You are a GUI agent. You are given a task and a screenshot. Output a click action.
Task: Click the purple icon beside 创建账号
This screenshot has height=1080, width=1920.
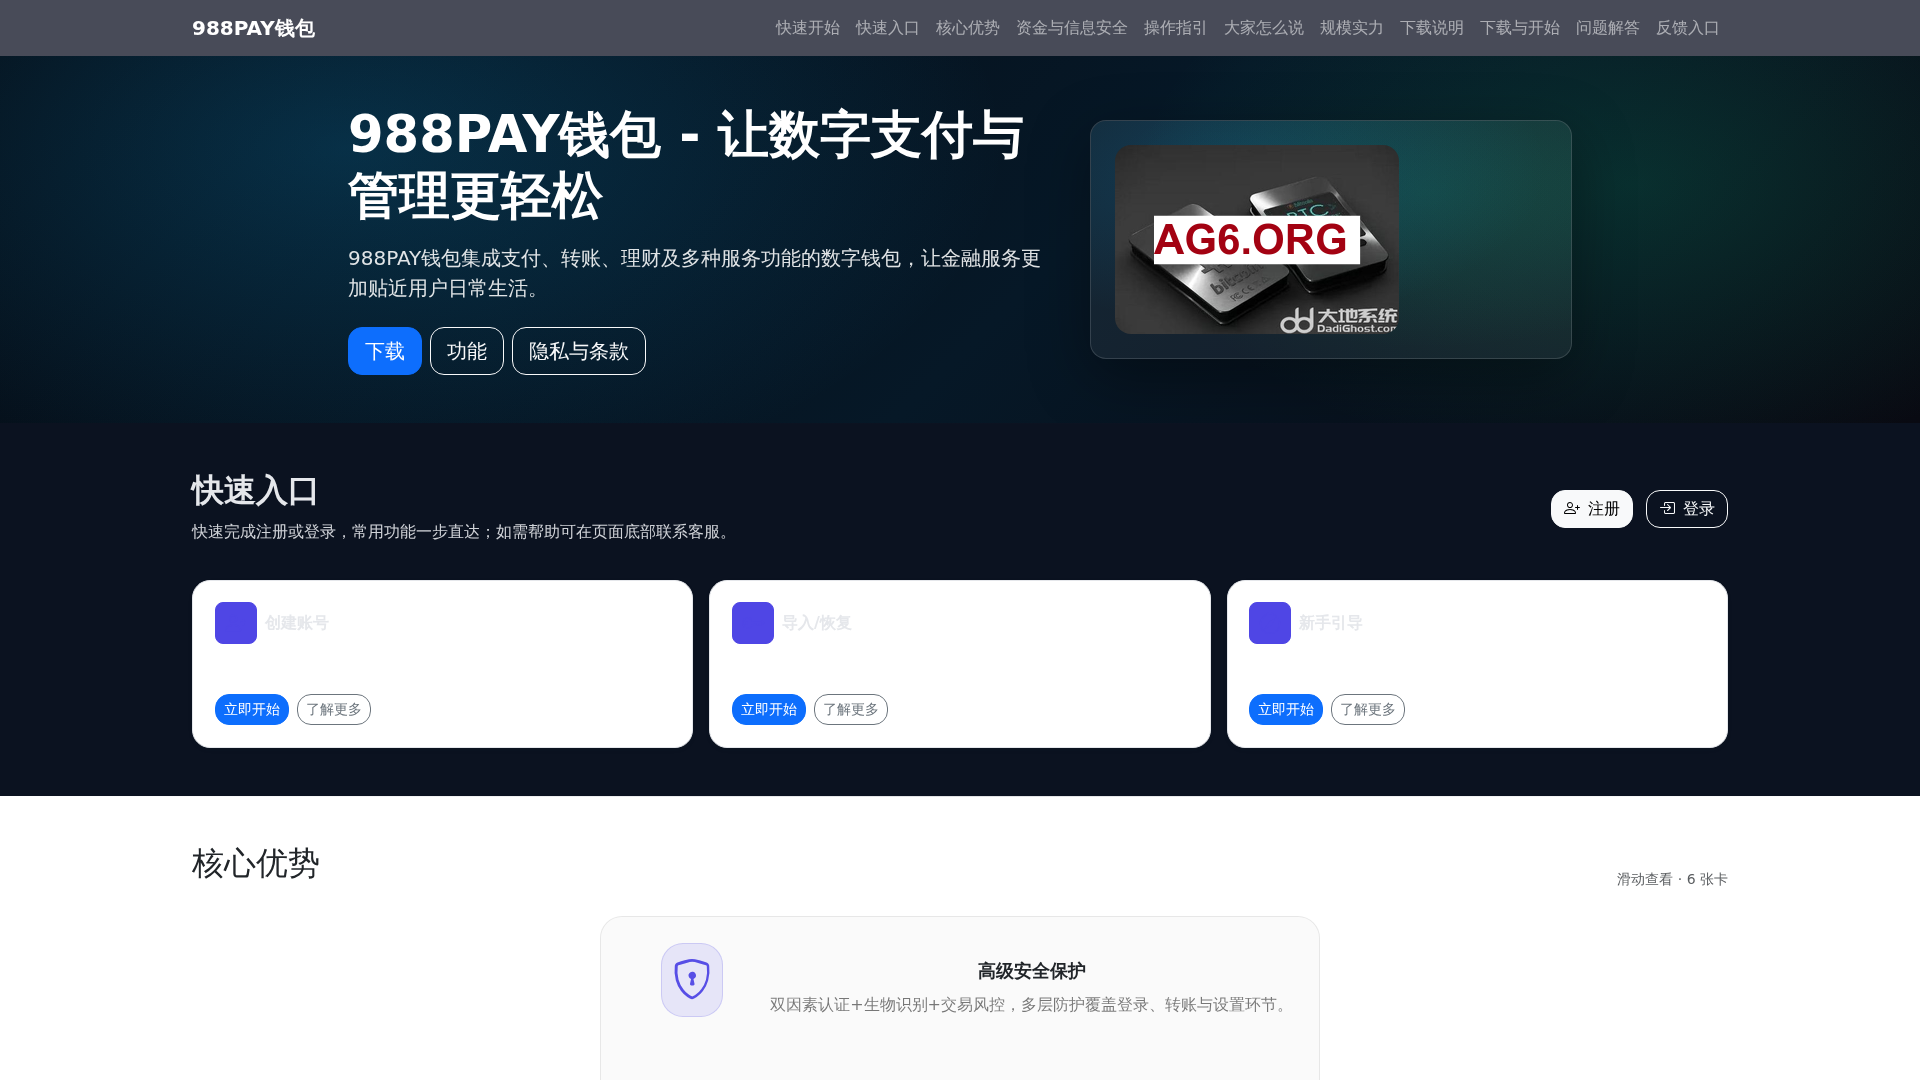point(236,623)
